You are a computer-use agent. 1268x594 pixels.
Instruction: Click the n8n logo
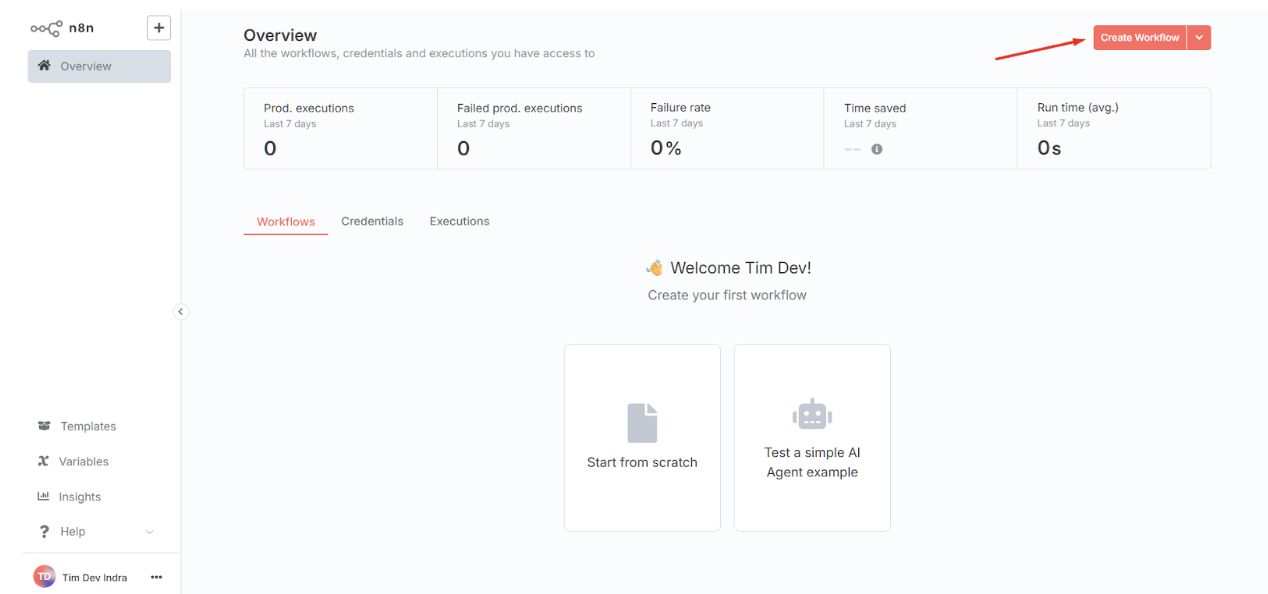click(x=62, y=28)
